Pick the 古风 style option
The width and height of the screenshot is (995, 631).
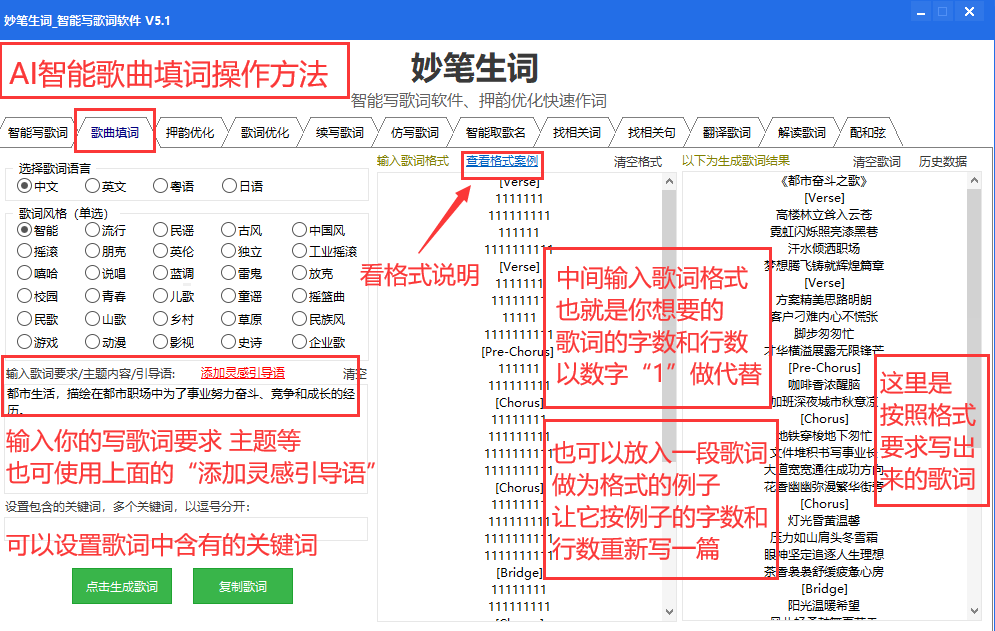(x=241, y=230)
